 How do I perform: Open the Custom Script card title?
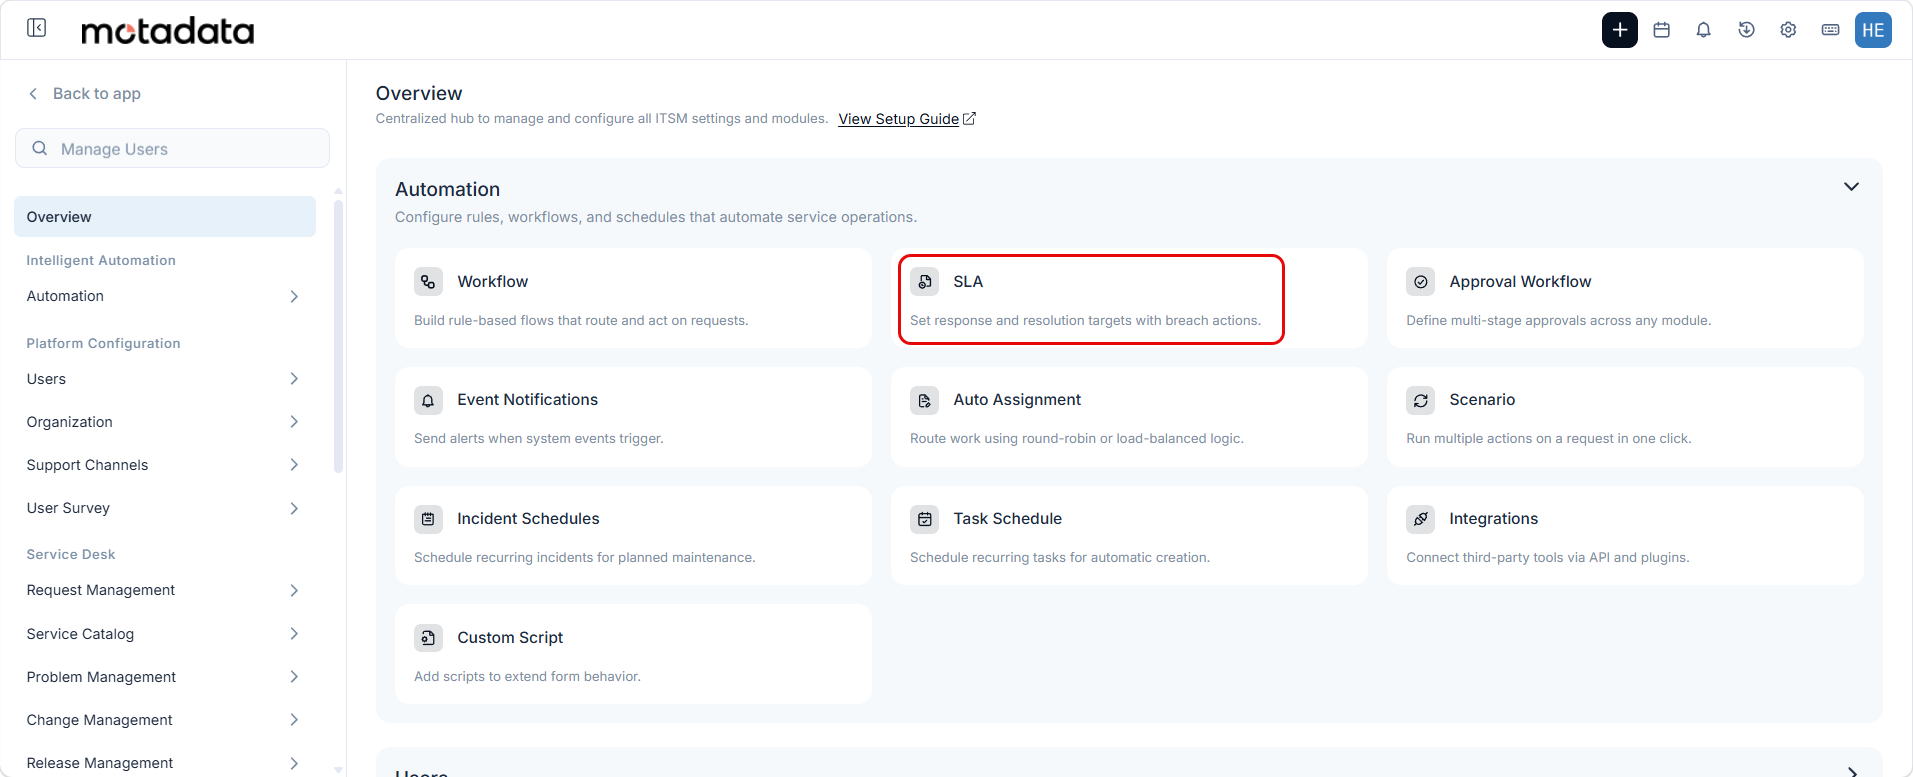[x=510, y=638]
